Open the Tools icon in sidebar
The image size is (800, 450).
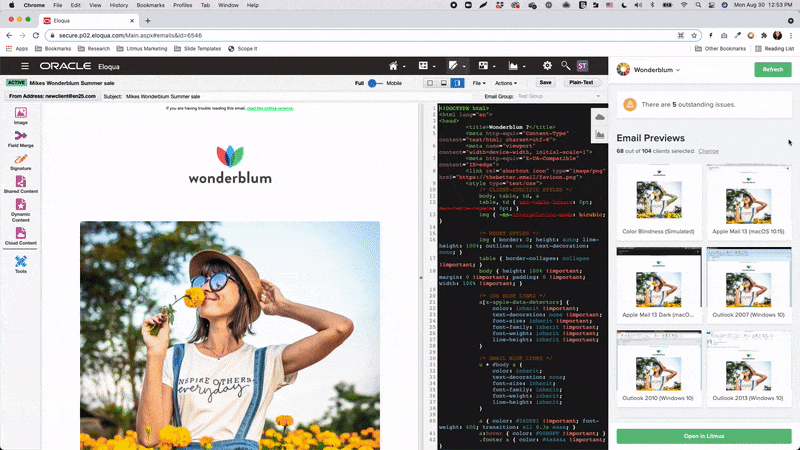click(x=20, y=264)
